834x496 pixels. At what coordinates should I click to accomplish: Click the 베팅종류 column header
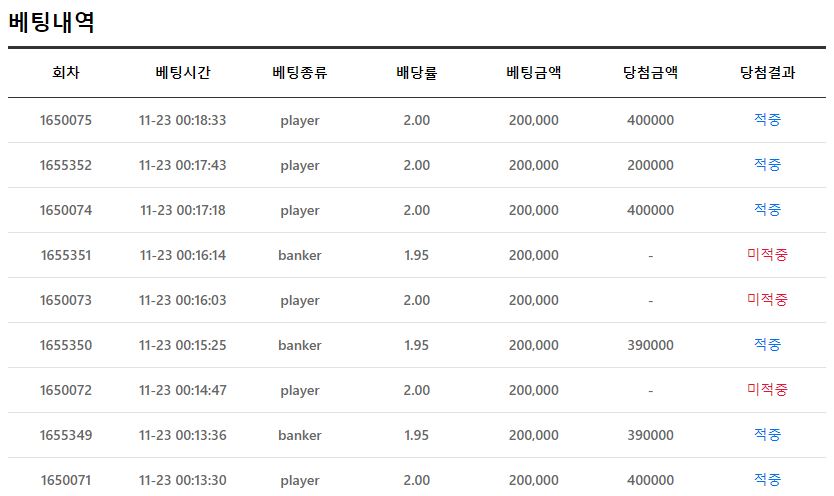click(x=300, y=72)
